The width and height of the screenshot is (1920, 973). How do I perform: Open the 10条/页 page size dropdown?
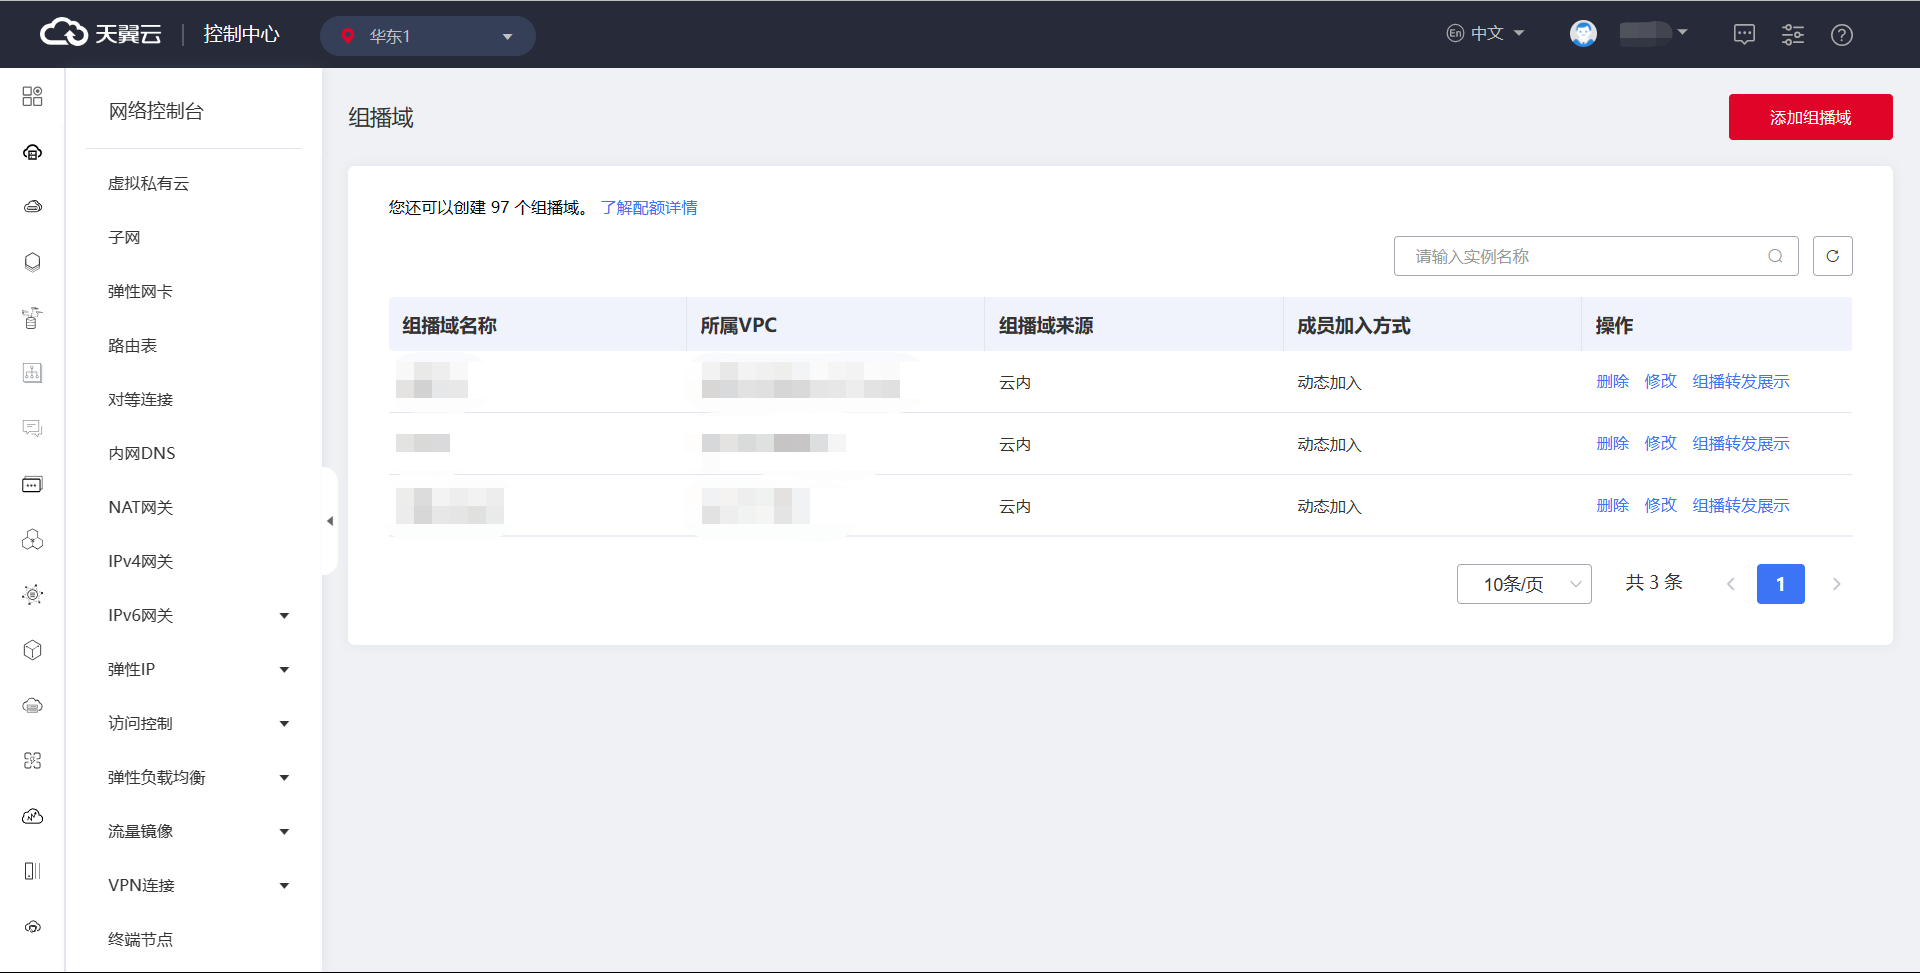click(1523, 584)
